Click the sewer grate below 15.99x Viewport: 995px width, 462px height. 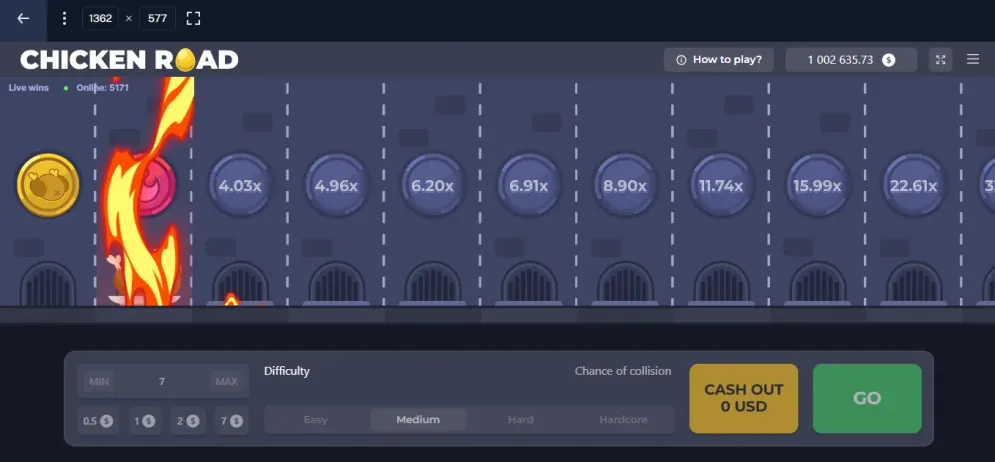click(817, 283)
